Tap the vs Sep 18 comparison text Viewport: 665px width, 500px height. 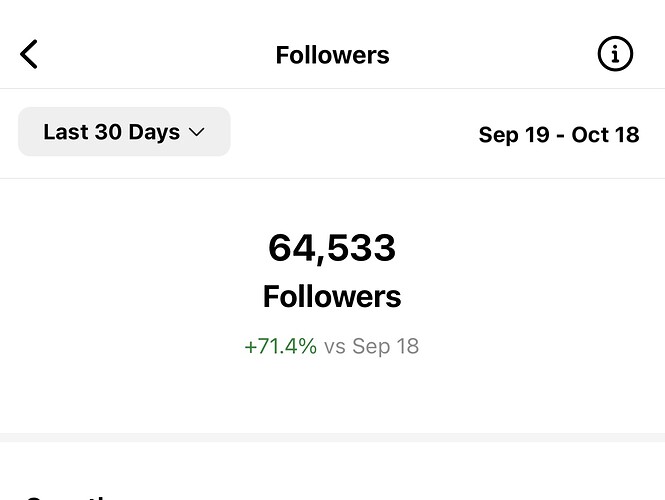[x=371, y=347]
